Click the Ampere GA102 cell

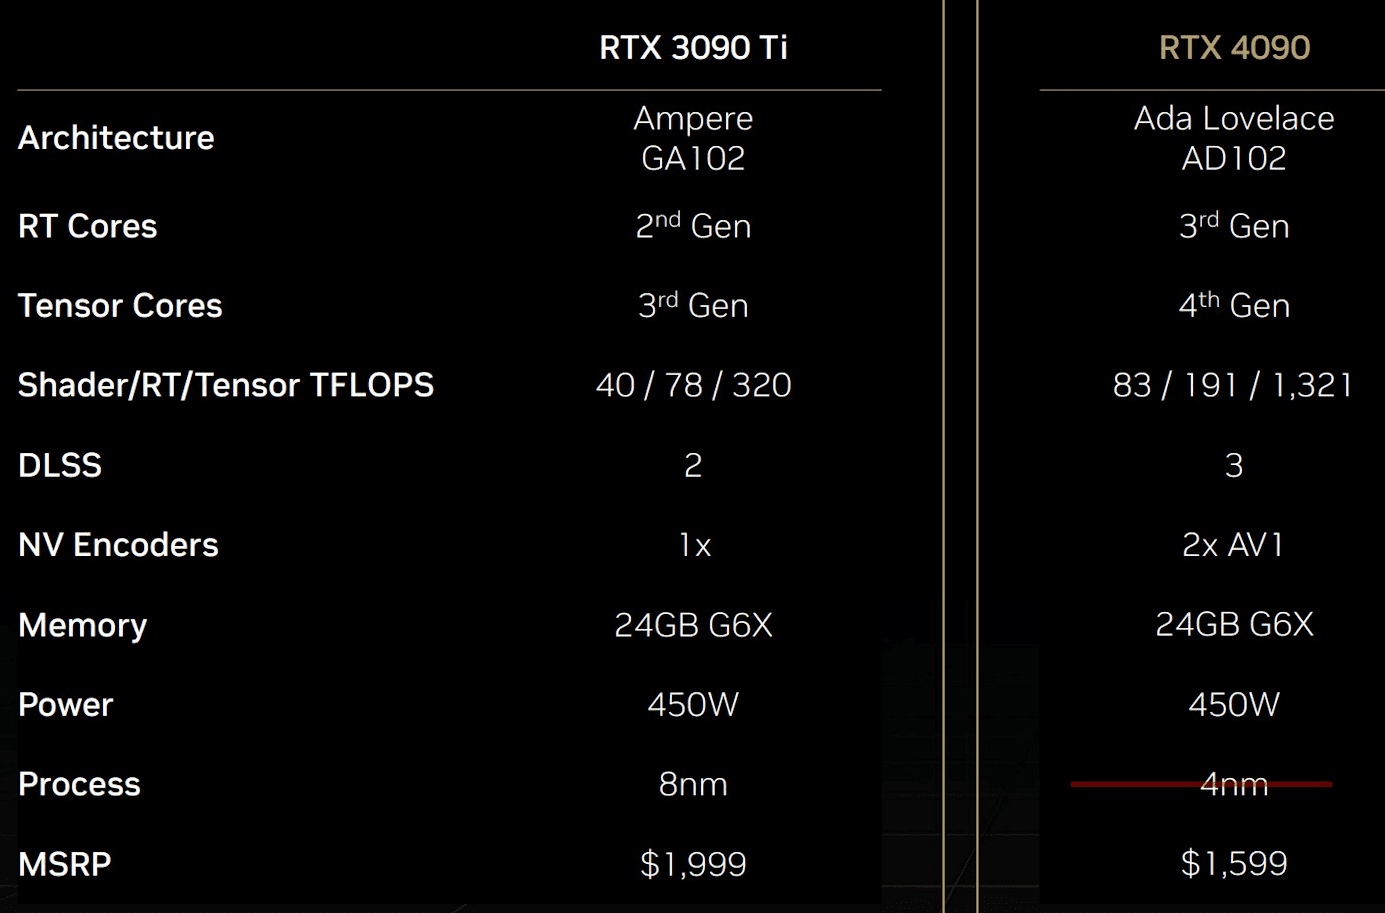pyautogui.click(x=693, y=138)
